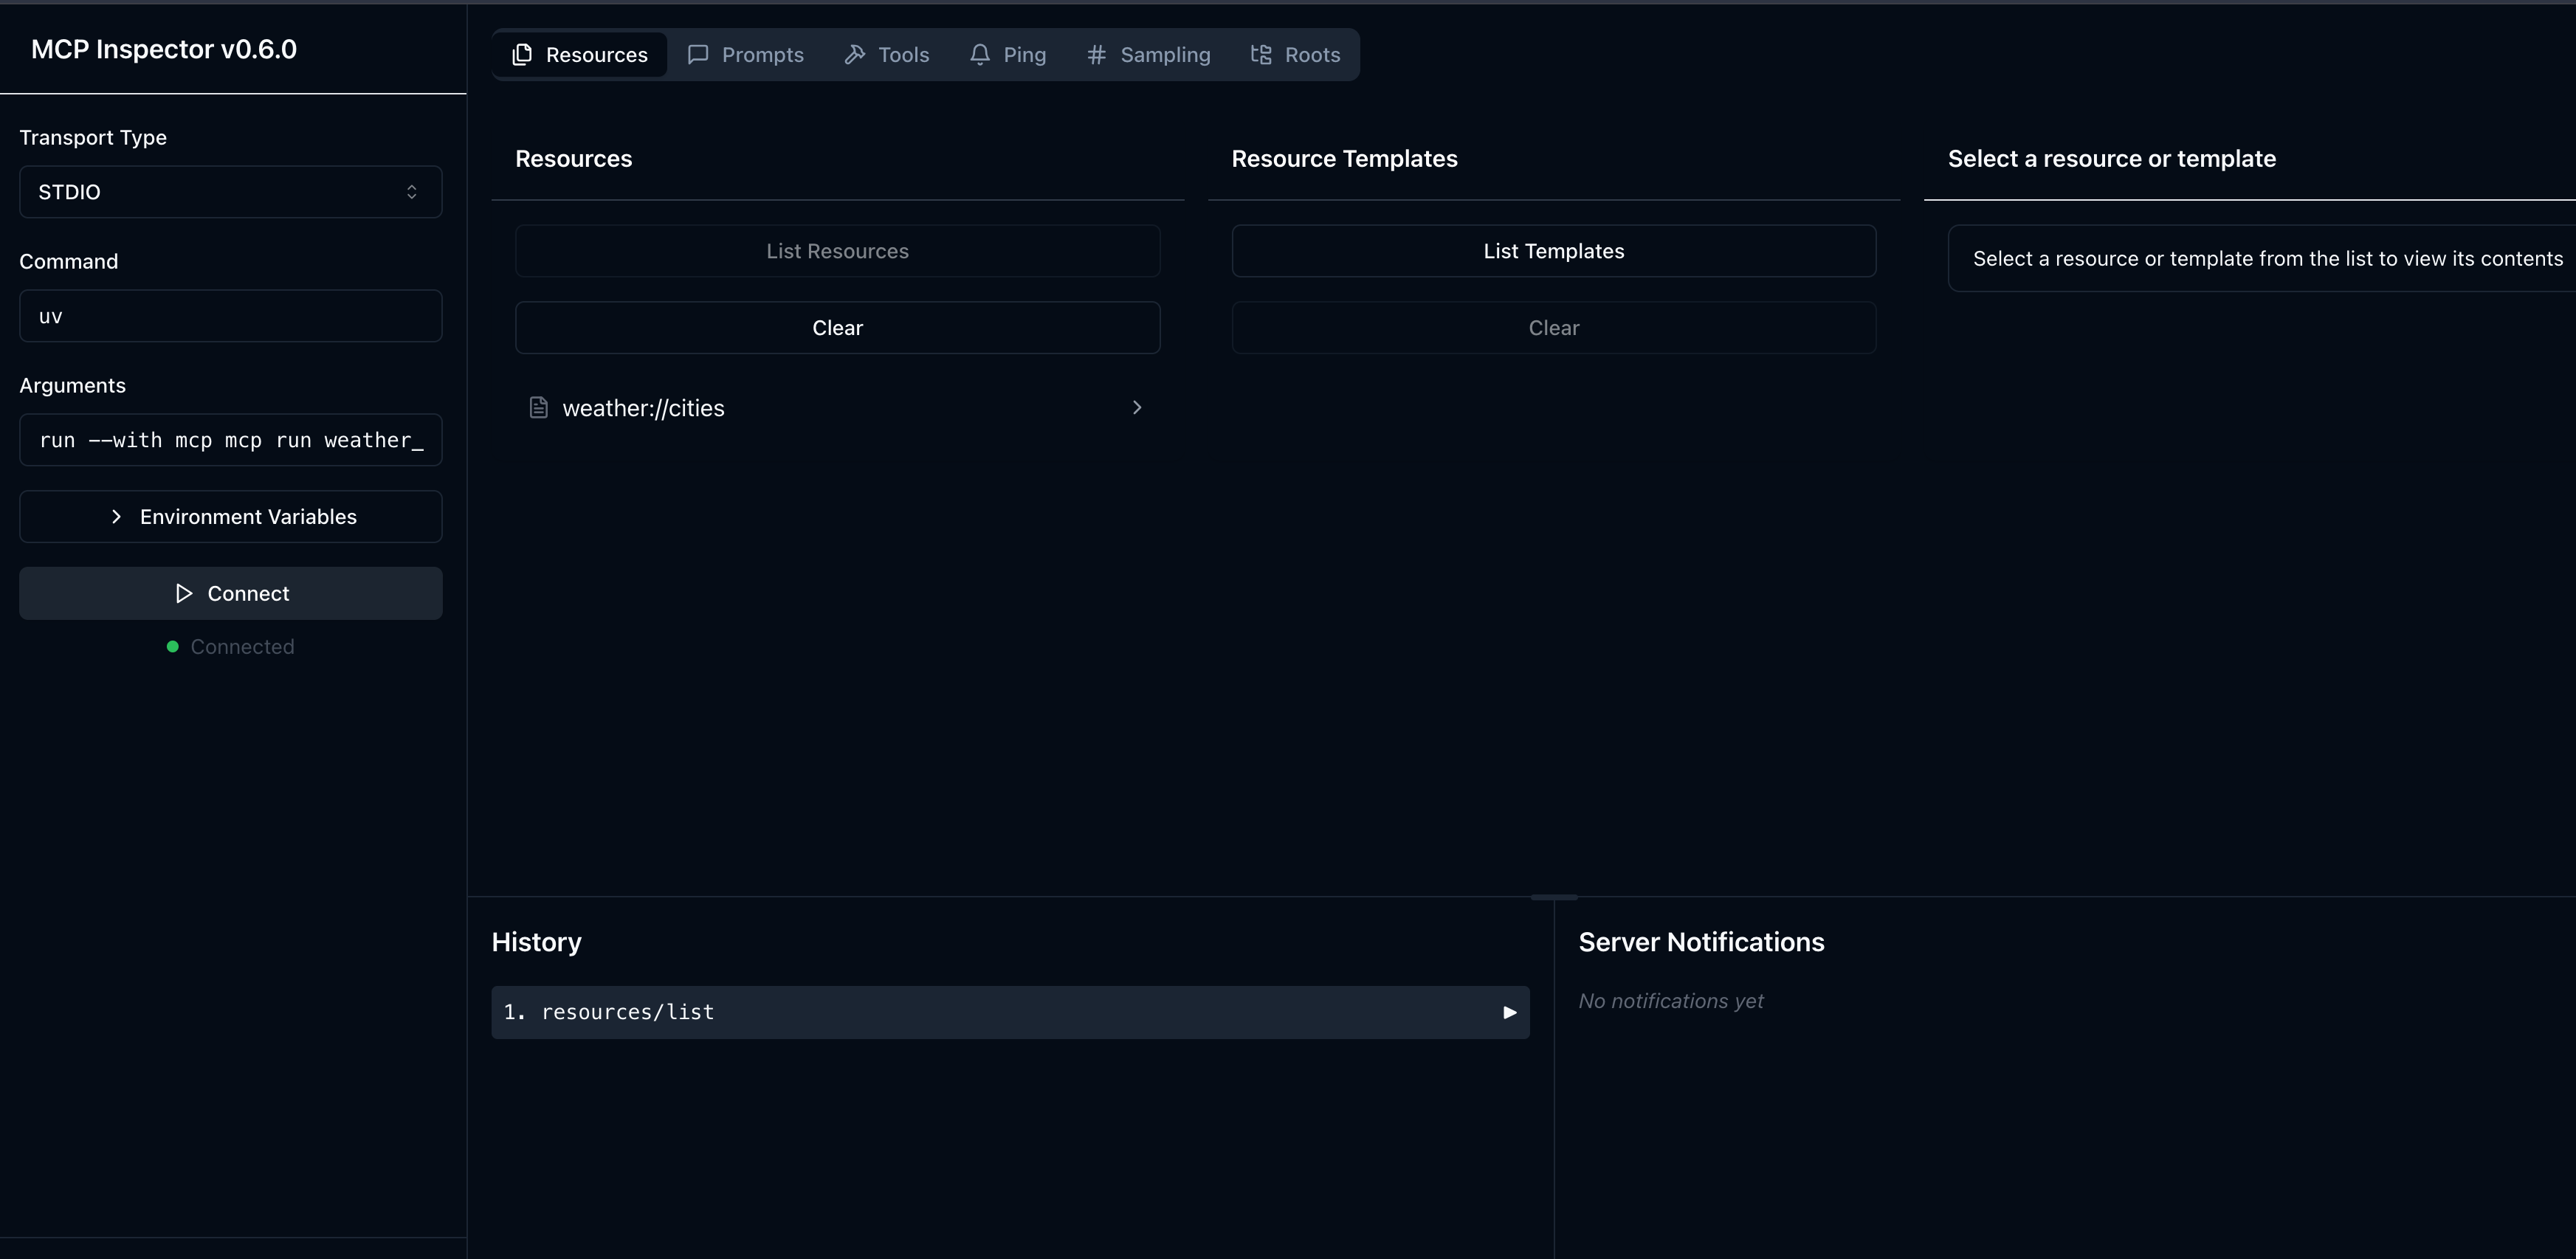The image size is (2576, 1259).
Task: Click the List Resources button
Action: tap(838, 251)
